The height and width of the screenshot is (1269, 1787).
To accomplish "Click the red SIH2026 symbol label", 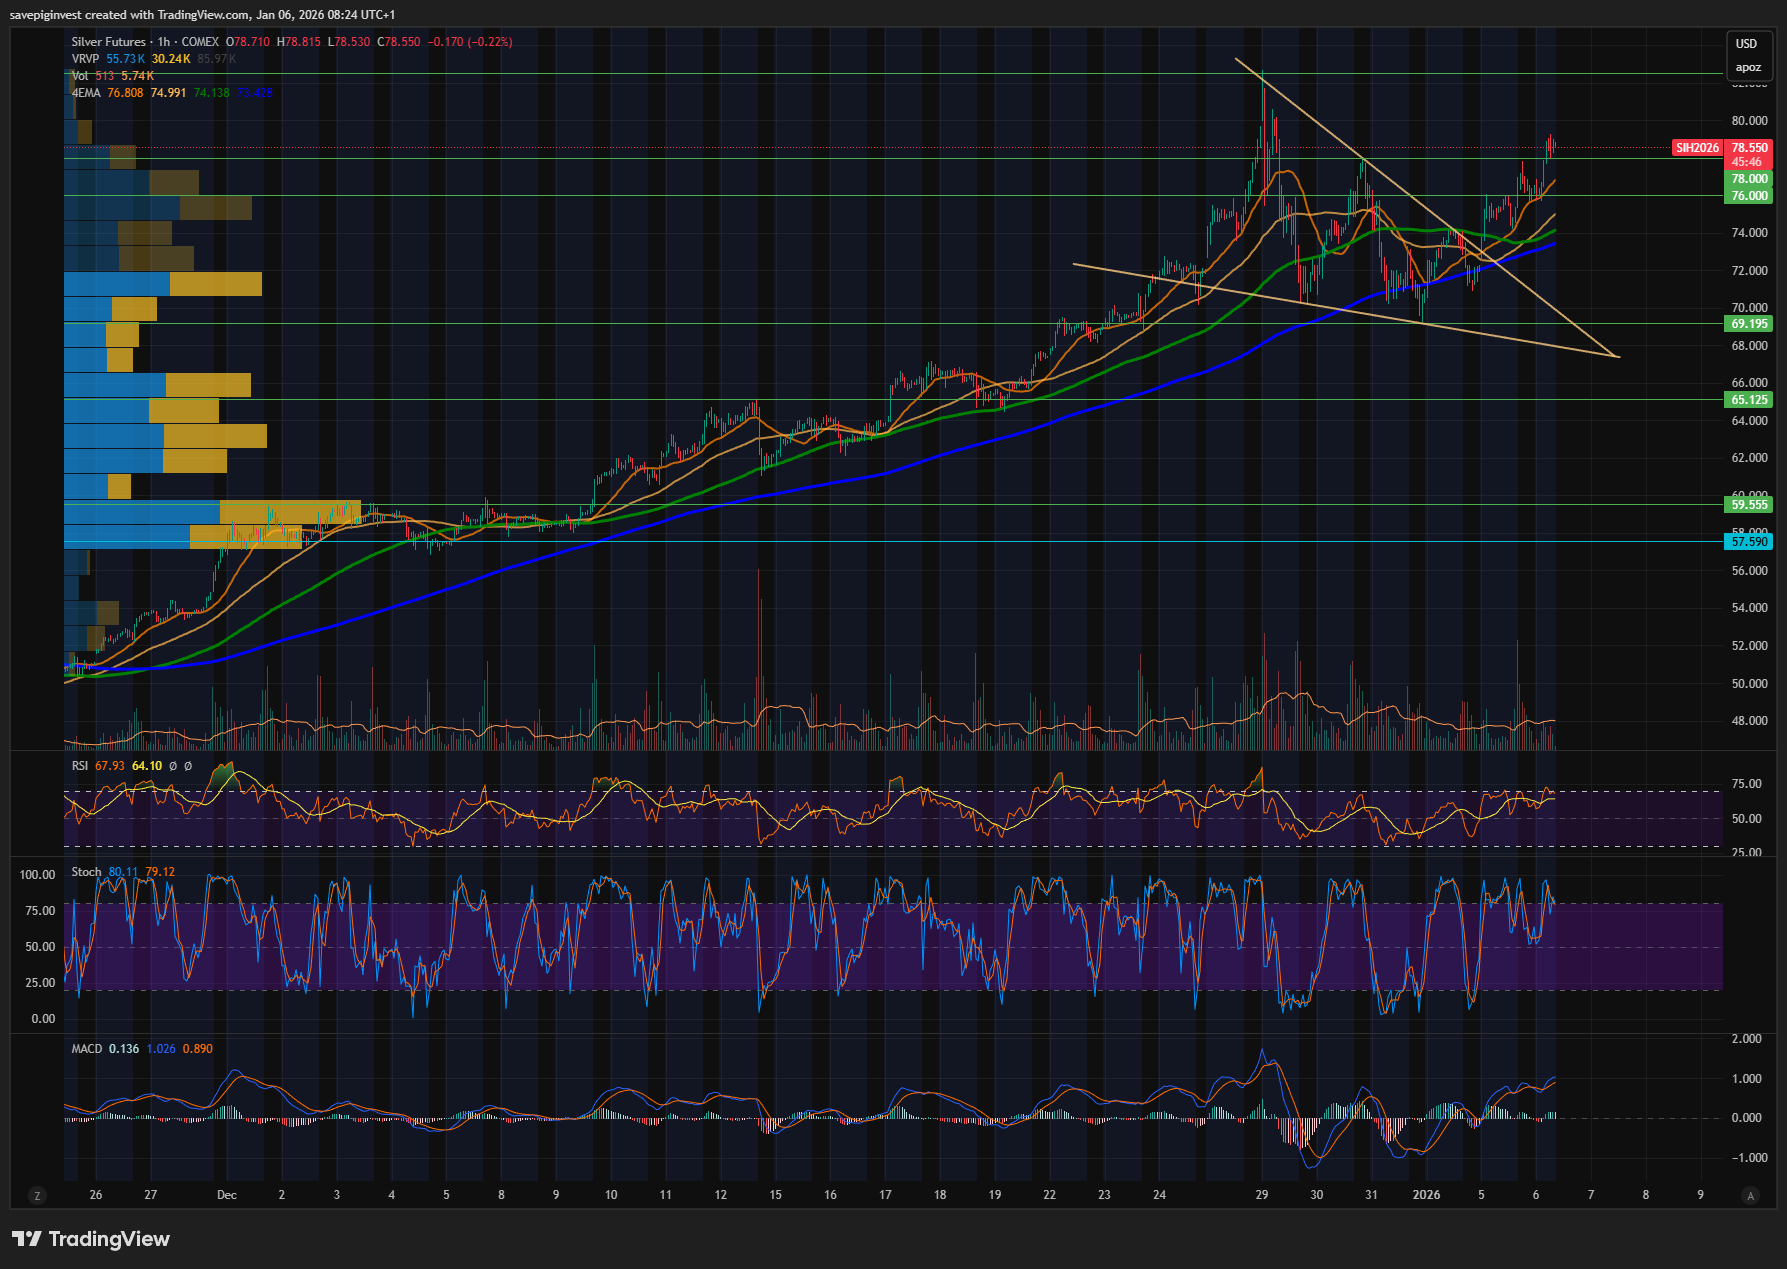I will (x=1697, y=148).
